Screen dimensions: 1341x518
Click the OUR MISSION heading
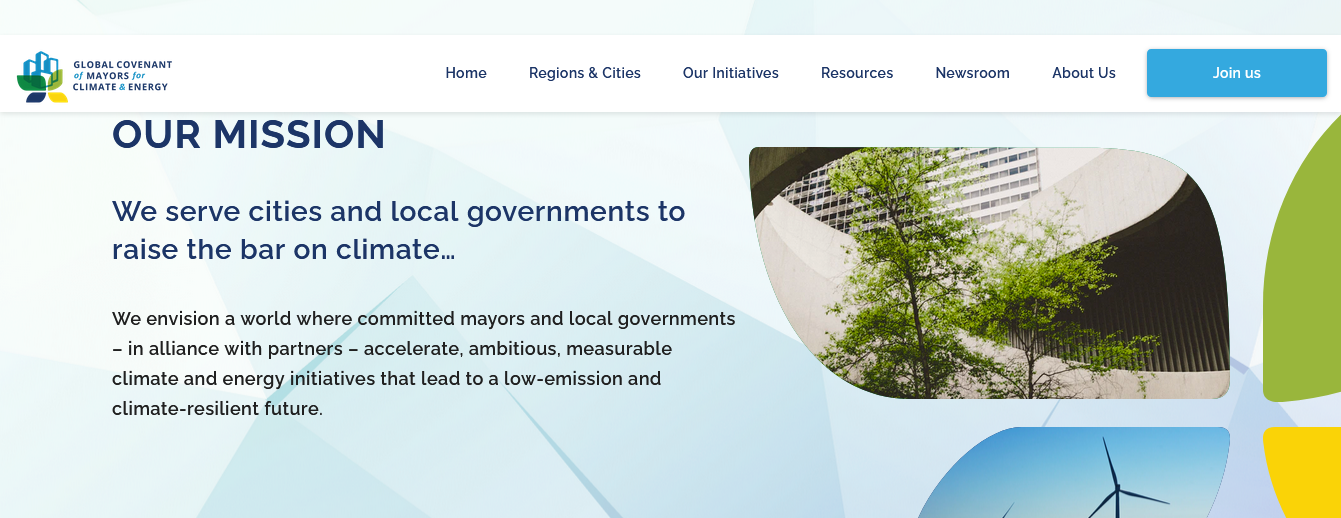coord(249,135)
